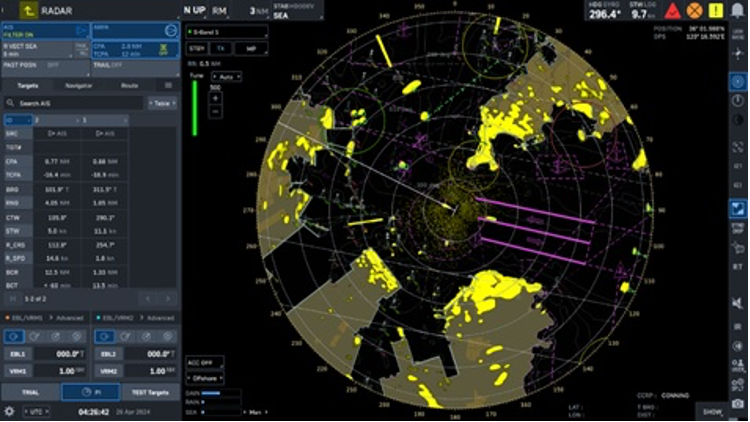Click the TX transmit button

(221, 48)
